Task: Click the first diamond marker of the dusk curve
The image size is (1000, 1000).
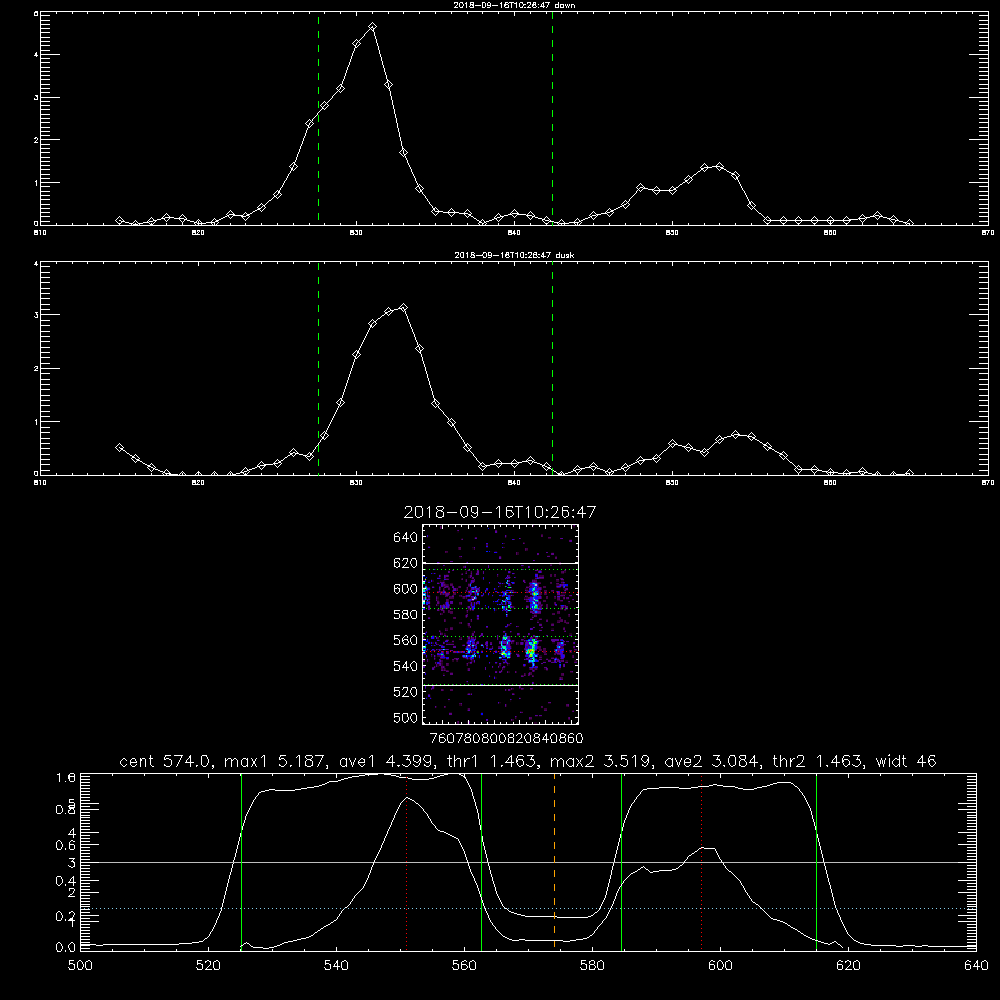Action: click(119, 448)
